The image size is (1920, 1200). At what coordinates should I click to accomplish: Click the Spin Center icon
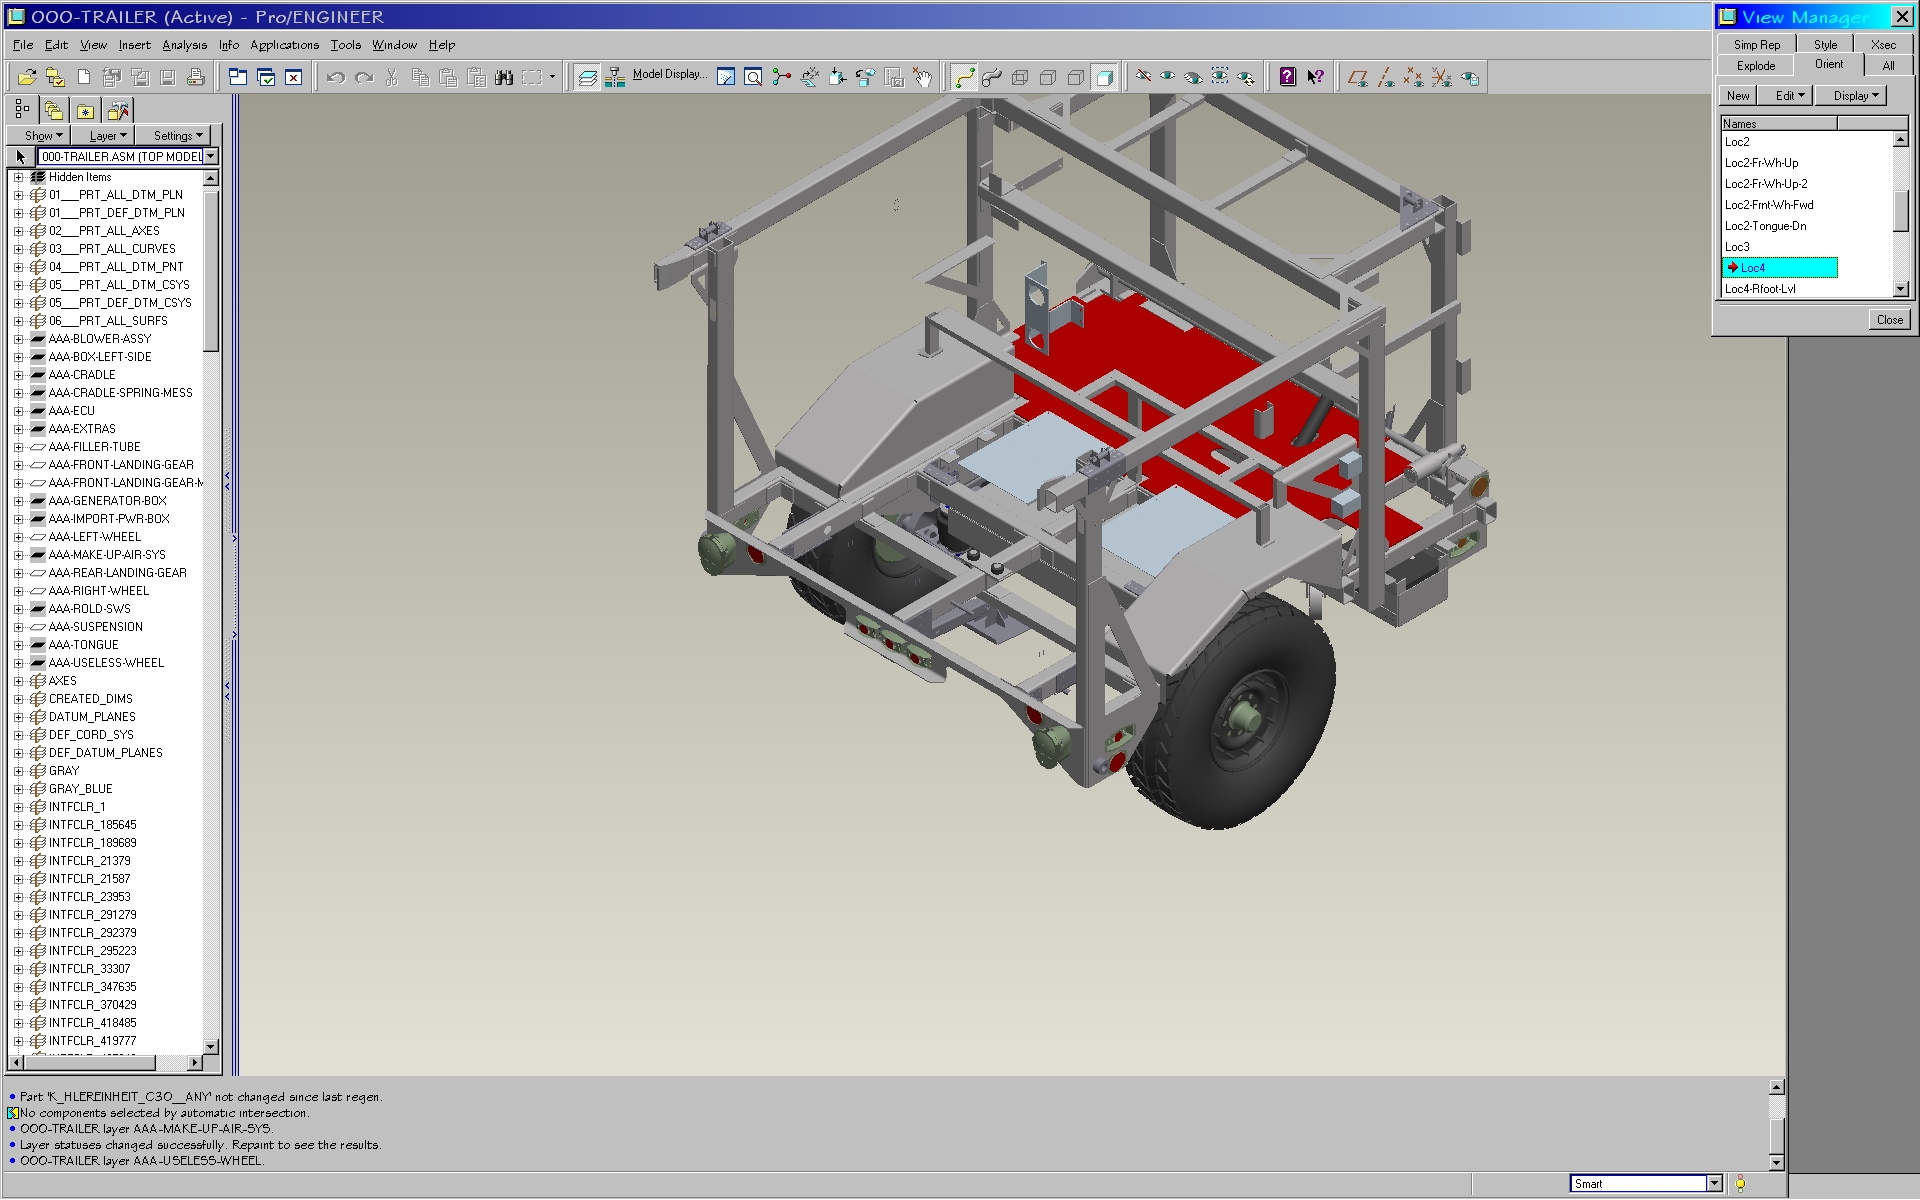click(x=782, y=77)
